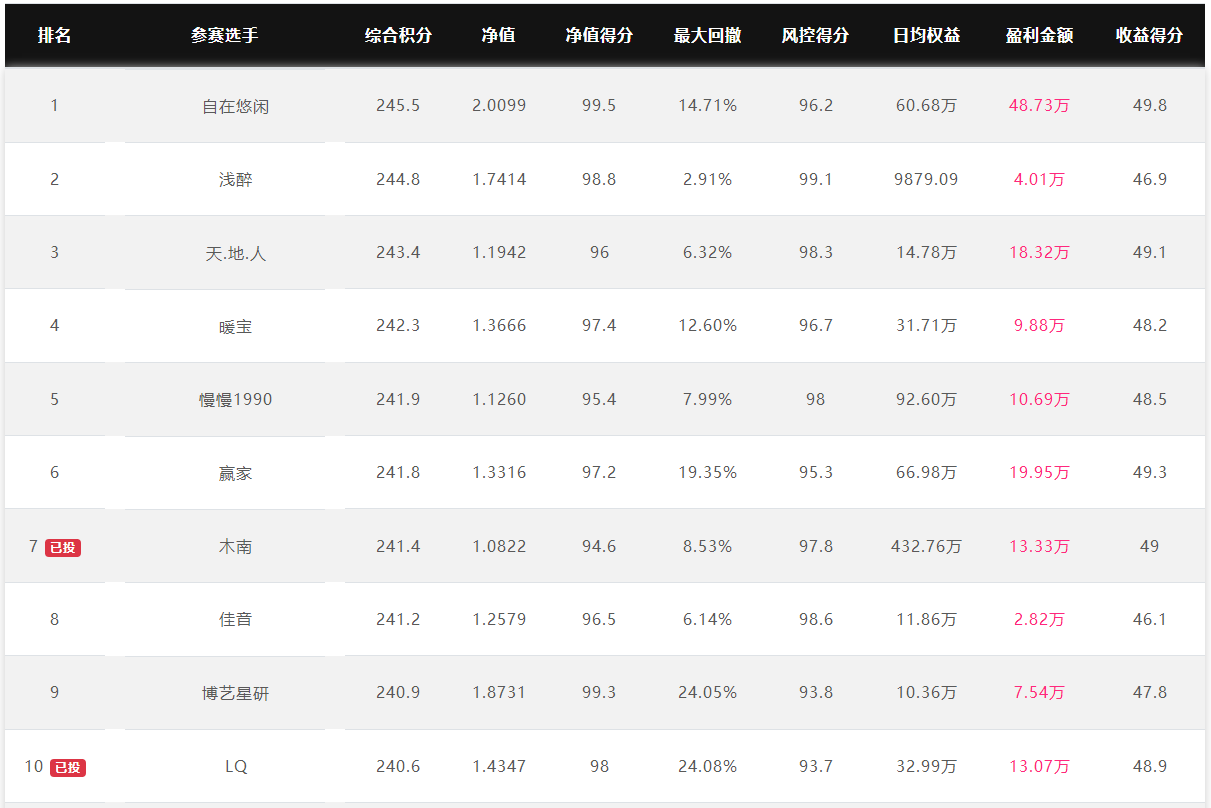Image resolution: width=1211 pixels, height=808 pixels.
Task: Select contestant LQ
Action: (x=236, y=767)
